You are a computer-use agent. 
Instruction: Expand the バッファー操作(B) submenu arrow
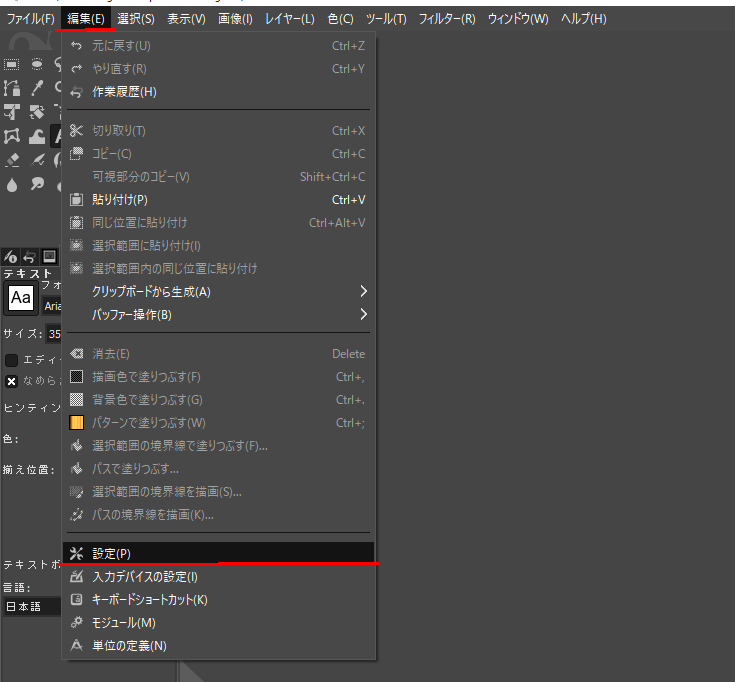coord(363,315)
